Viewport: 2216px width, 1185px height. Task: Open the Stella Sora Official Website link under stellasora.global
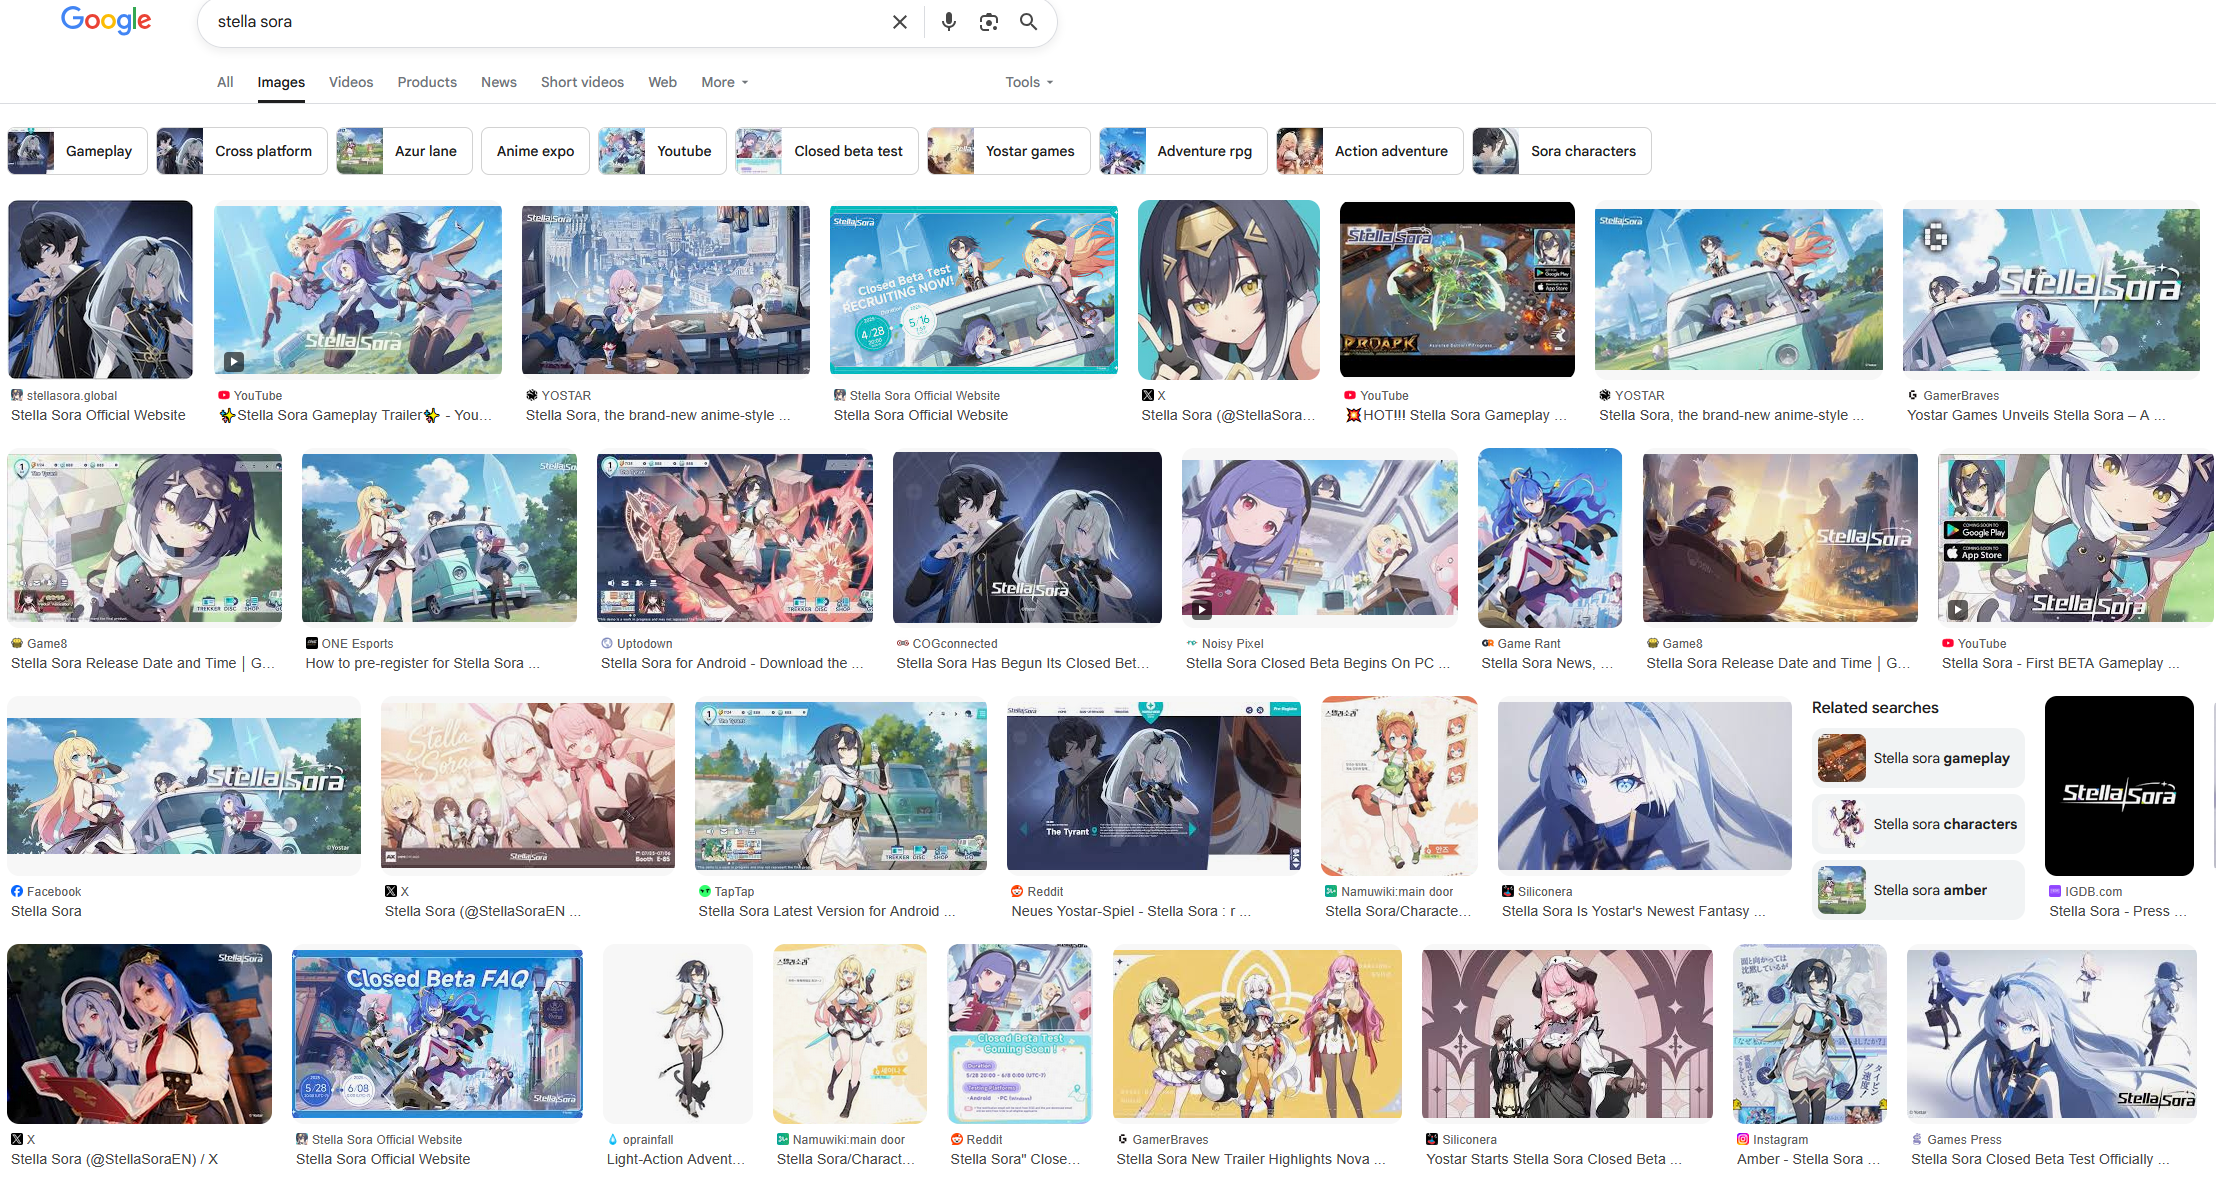coord(98,415)
